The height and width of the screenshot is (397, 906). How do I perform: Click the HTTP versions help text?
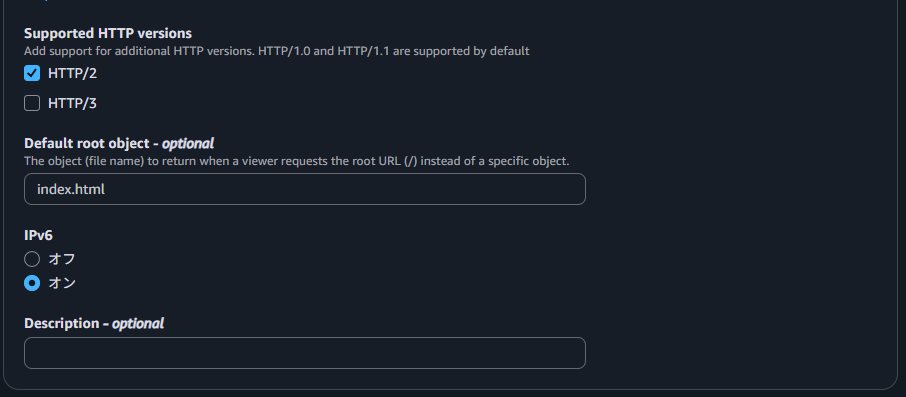pyautogui.click(x=277, y=51)
